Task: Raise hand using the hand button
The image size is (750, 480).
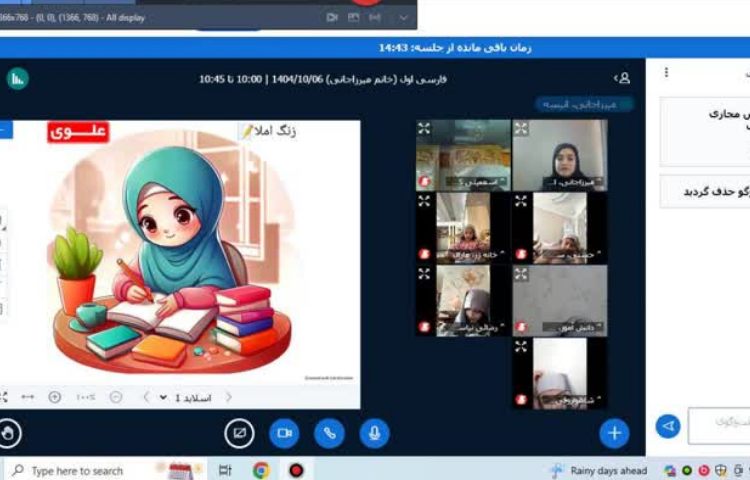Action: coord(8,433)
